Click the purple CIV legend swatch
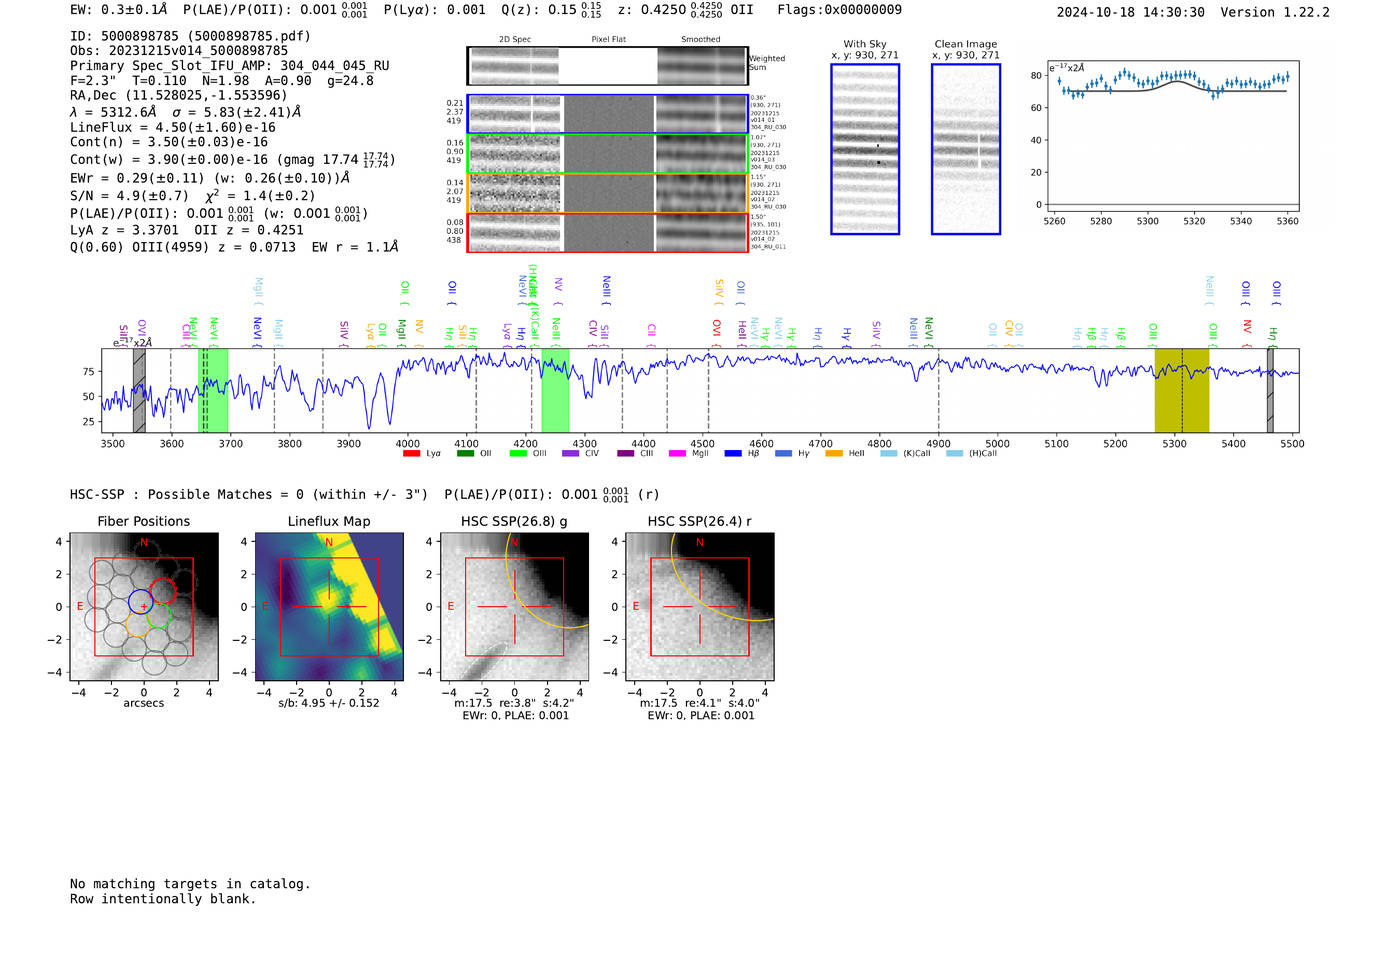 570,453
